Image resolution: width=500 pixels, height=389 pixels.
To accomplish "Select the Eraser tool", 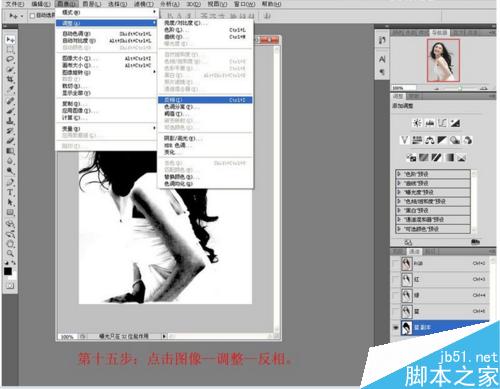I will pos(10,141).
